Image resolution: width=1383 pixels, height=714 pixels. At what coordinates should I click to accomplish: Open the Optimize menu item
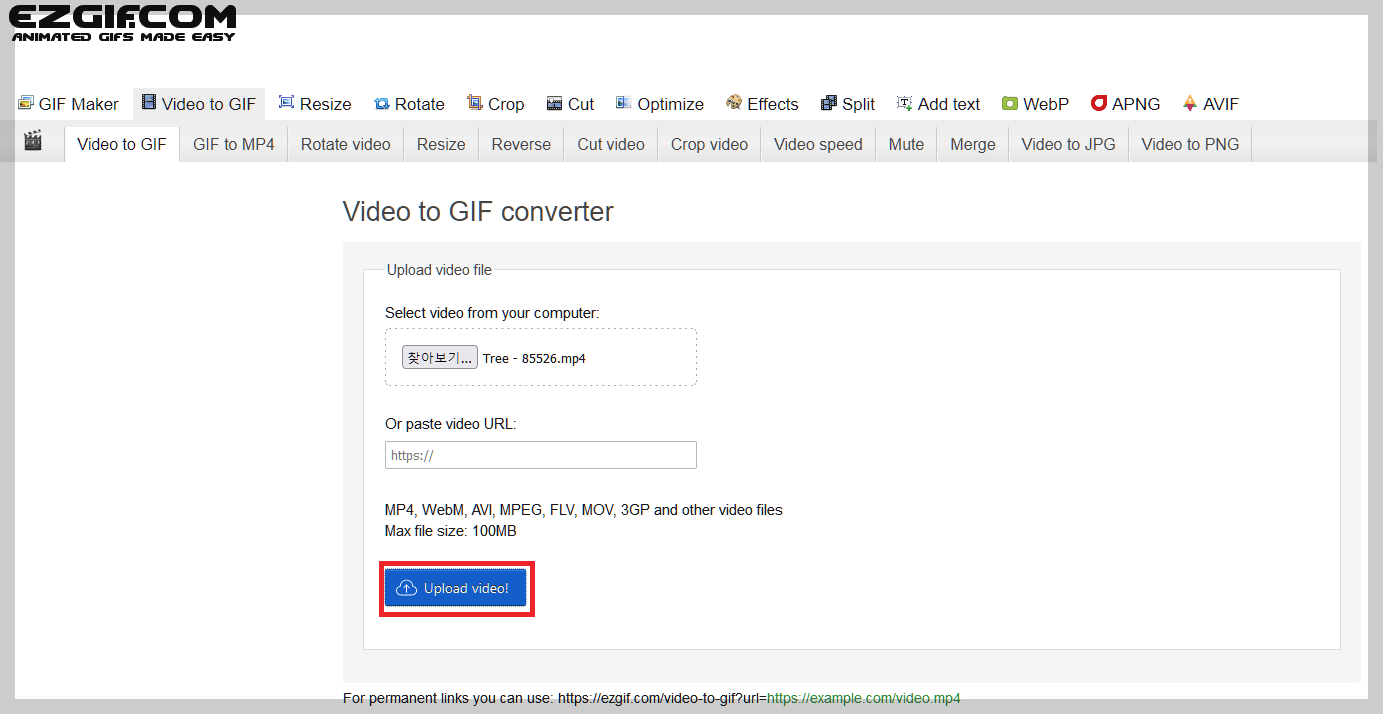click(x=660, y=104)
